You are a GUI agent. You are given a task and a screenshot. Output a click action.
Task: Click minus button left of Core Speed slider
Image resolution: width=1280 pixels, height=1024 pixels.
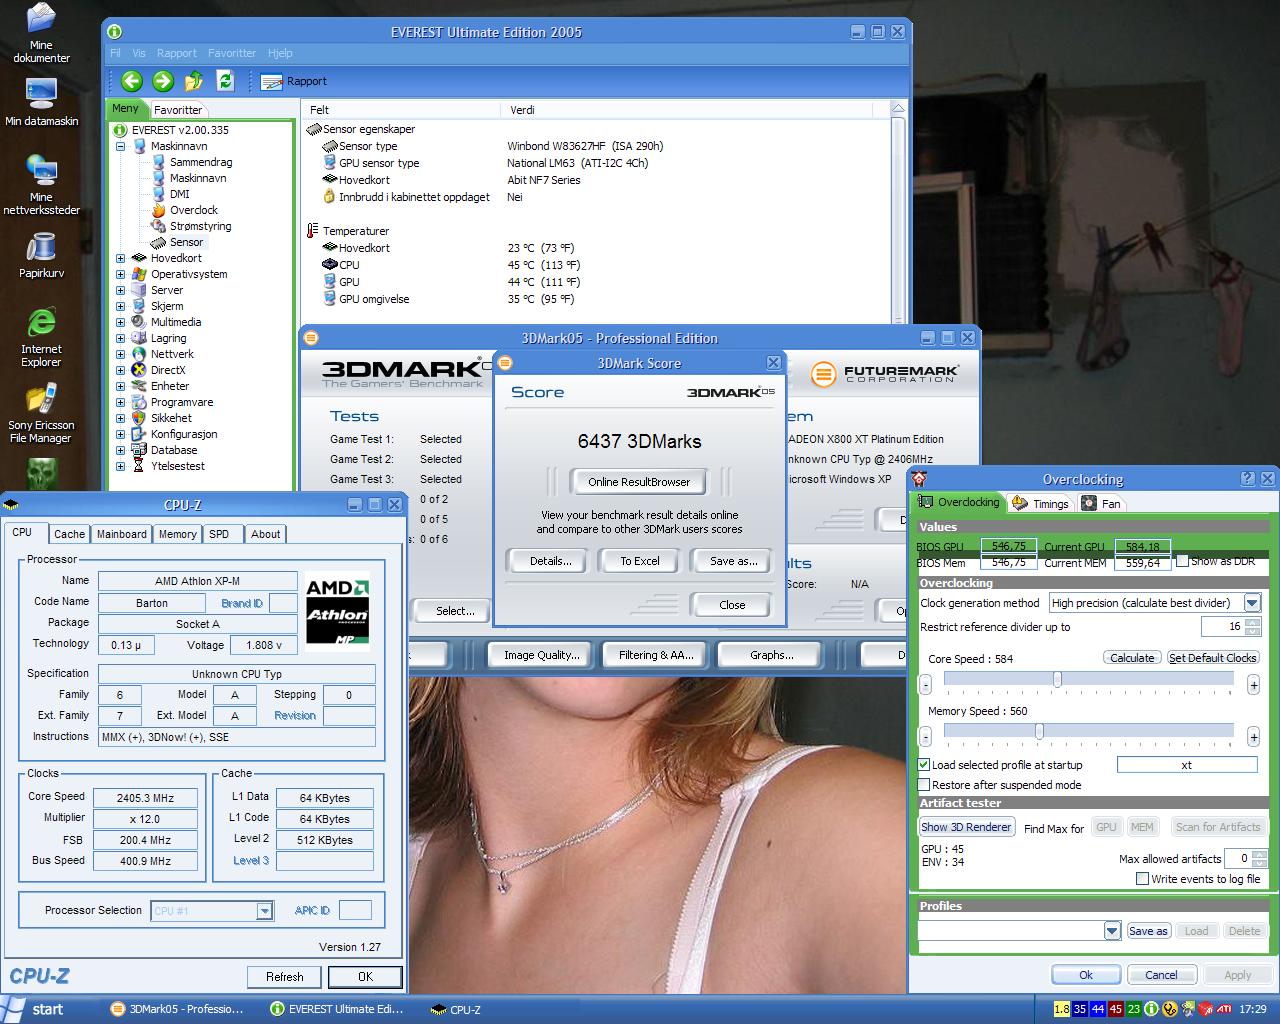pos(925,685)
